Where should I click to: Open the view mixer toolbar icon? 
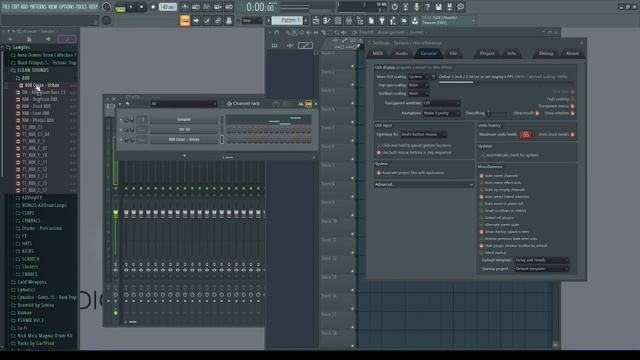point(349,20)
